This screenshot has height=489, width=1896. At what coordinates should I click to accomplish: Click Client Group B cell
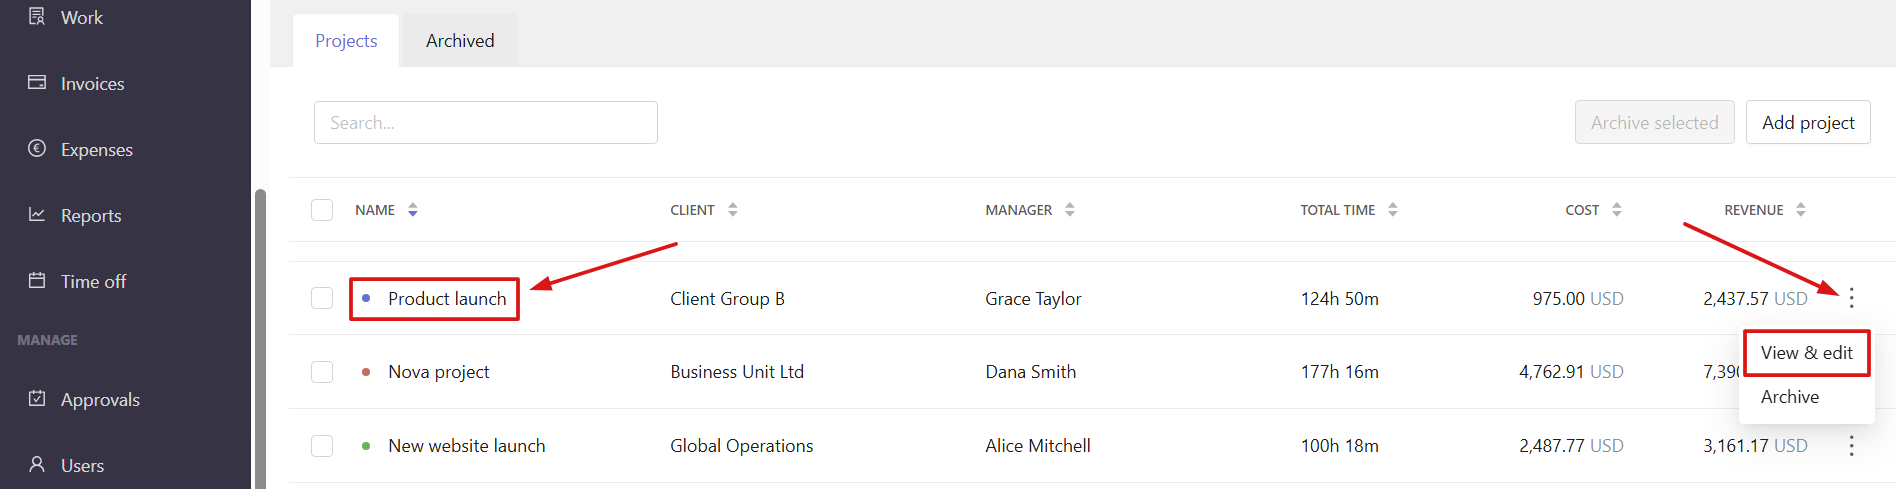(727, 299)
